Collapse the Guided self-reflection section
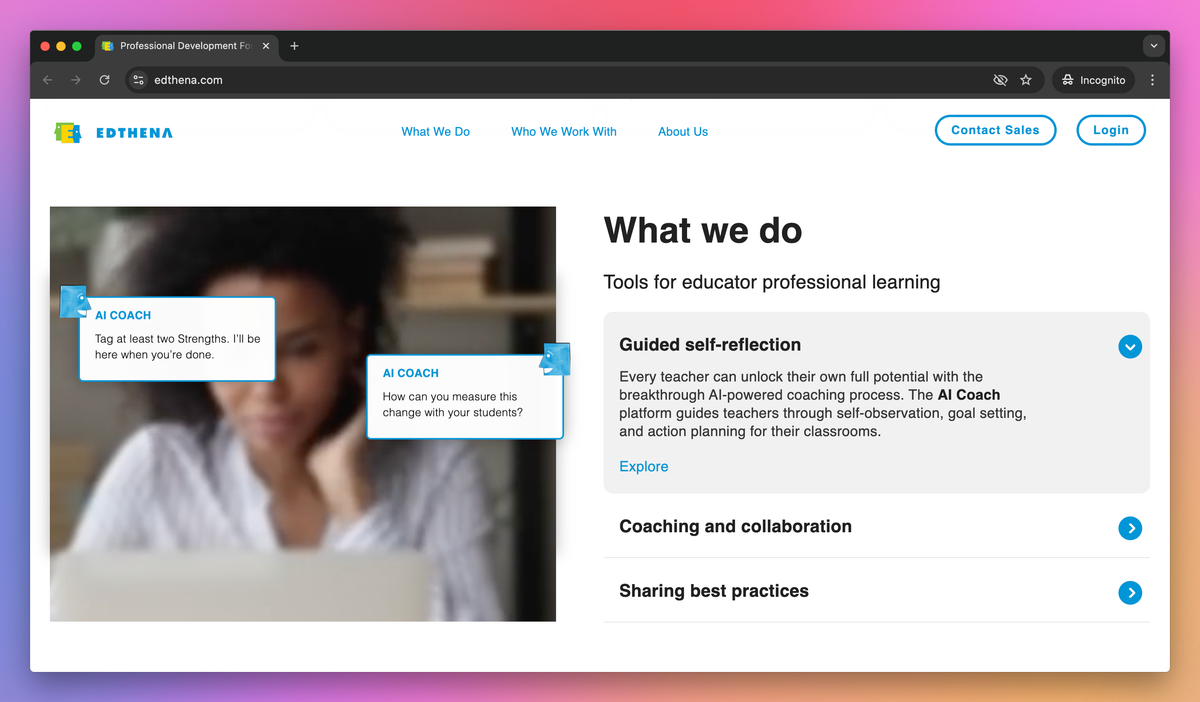The image size is (1200, 702). click(1130, 347)
